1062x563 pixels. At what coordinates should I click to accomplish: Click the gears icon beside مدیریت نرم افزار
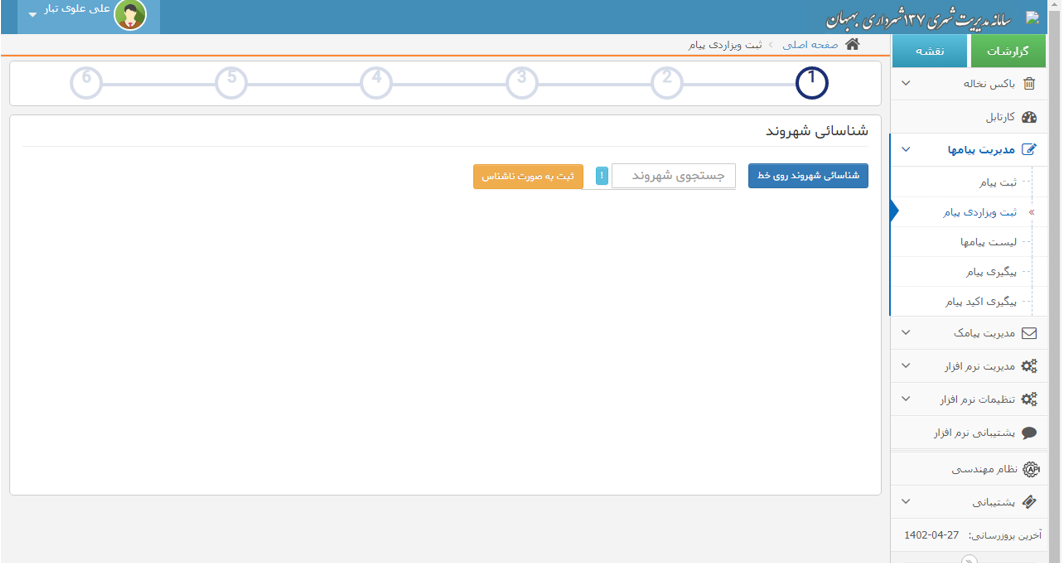[x=1029, y=366]
